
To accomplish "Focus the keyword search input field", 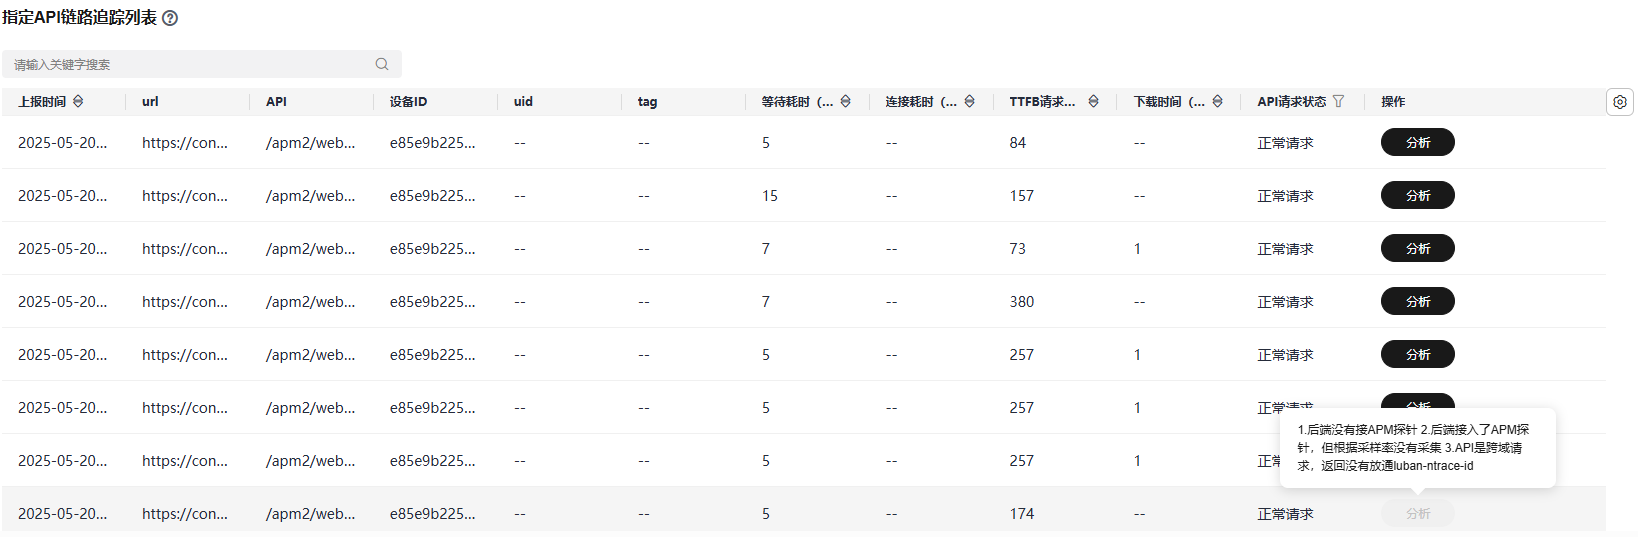I will (x=190, y=64).
